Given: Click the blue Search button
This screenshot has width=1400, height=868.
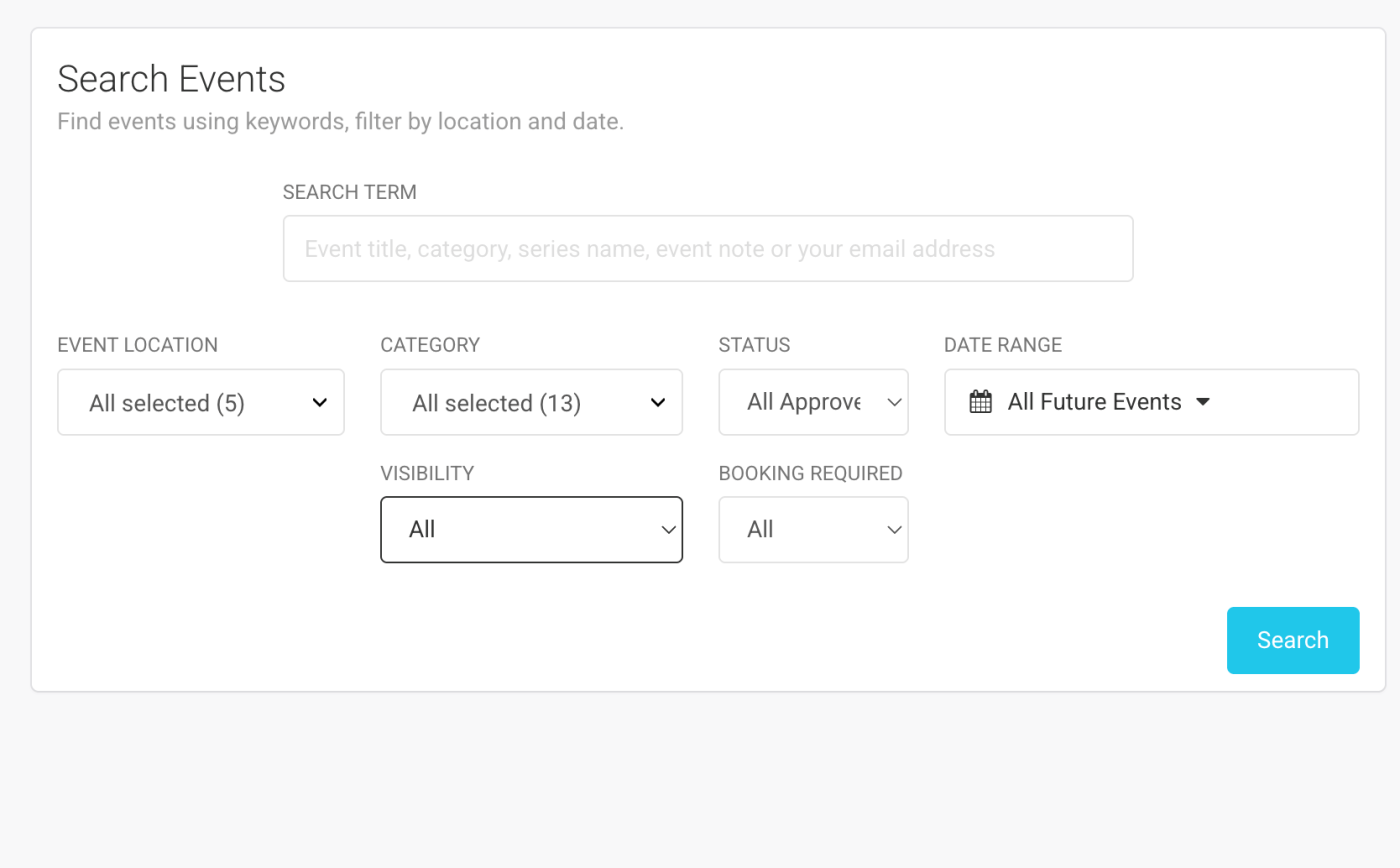Looking at the screenshot, I should pos(1293,640).
